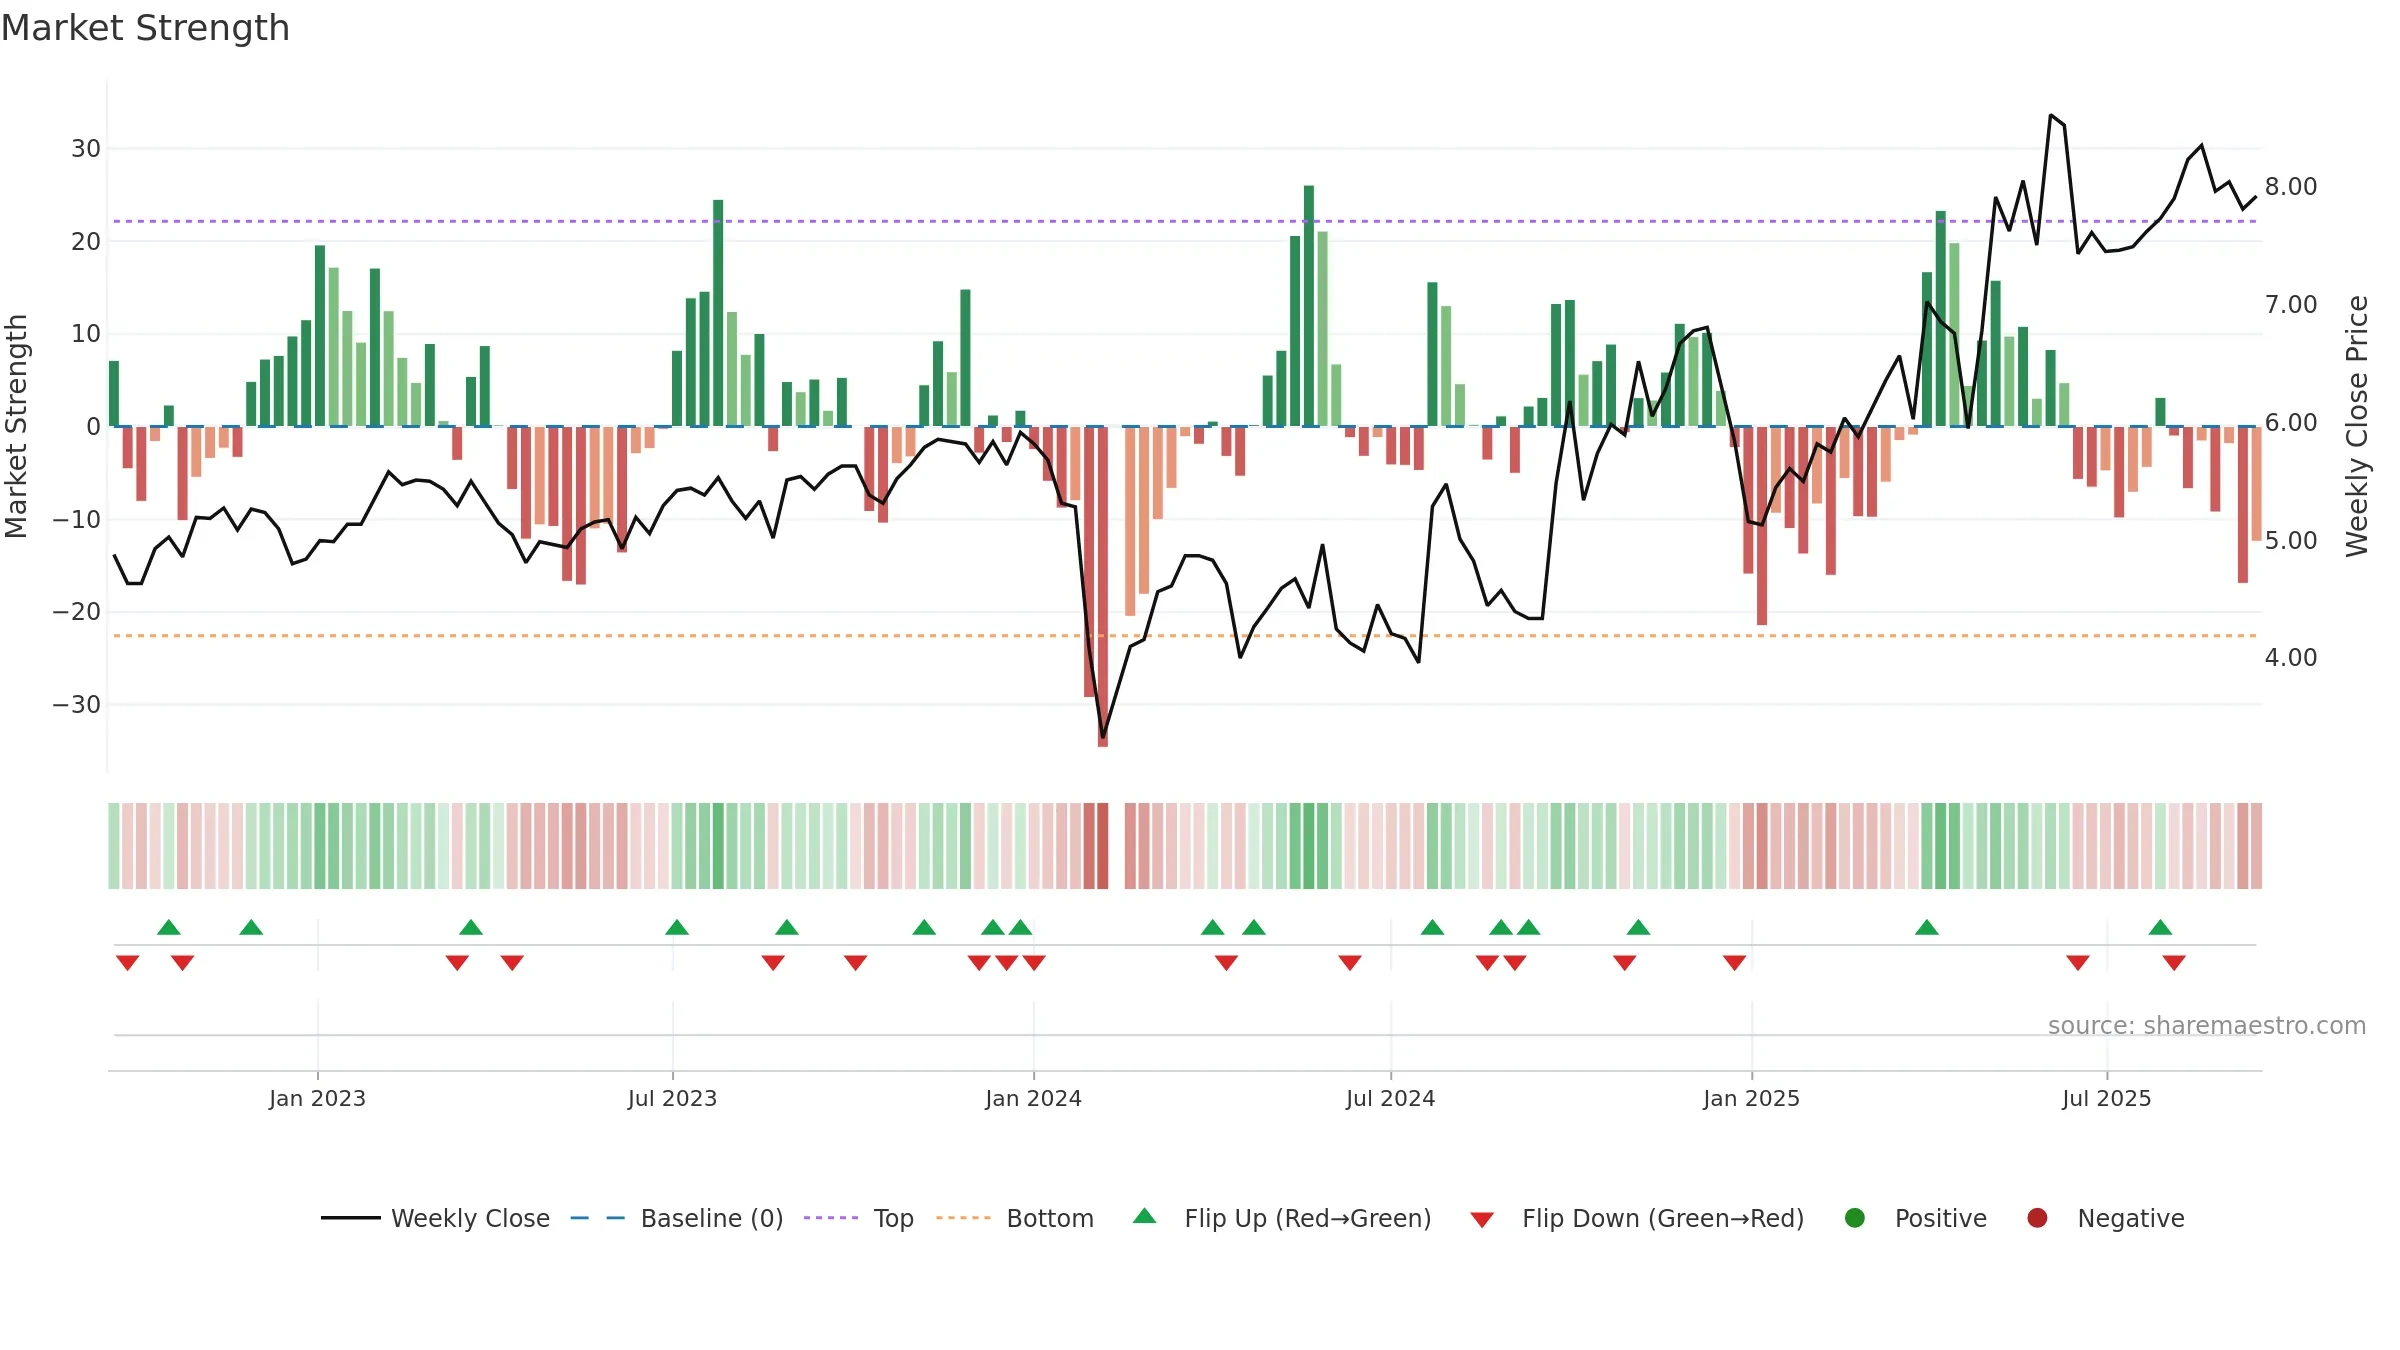This screenshot has width=2400, height=1350.
Task: Click the Jan 2025 axis label
Action: (x=1751, y=1098)
